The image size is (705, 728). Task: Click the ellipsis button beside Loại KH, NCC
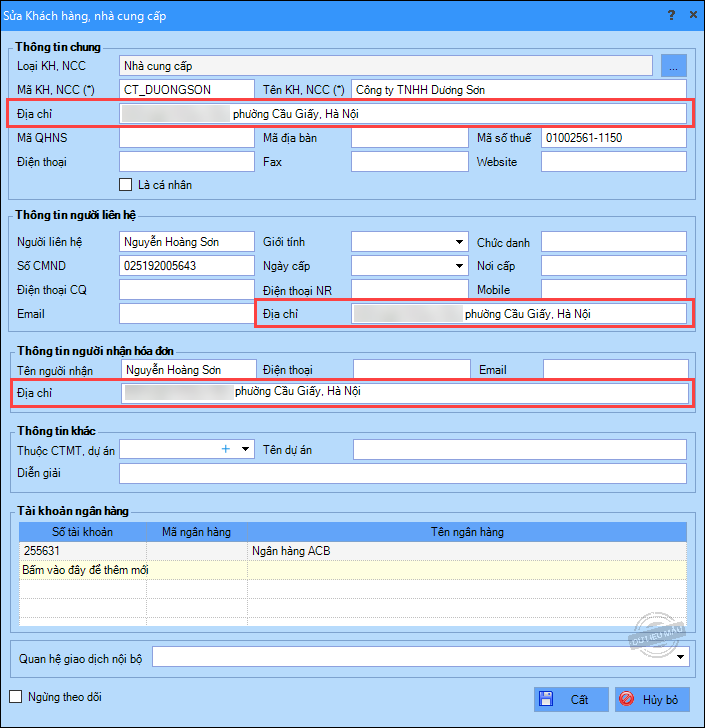click(673, 66)
